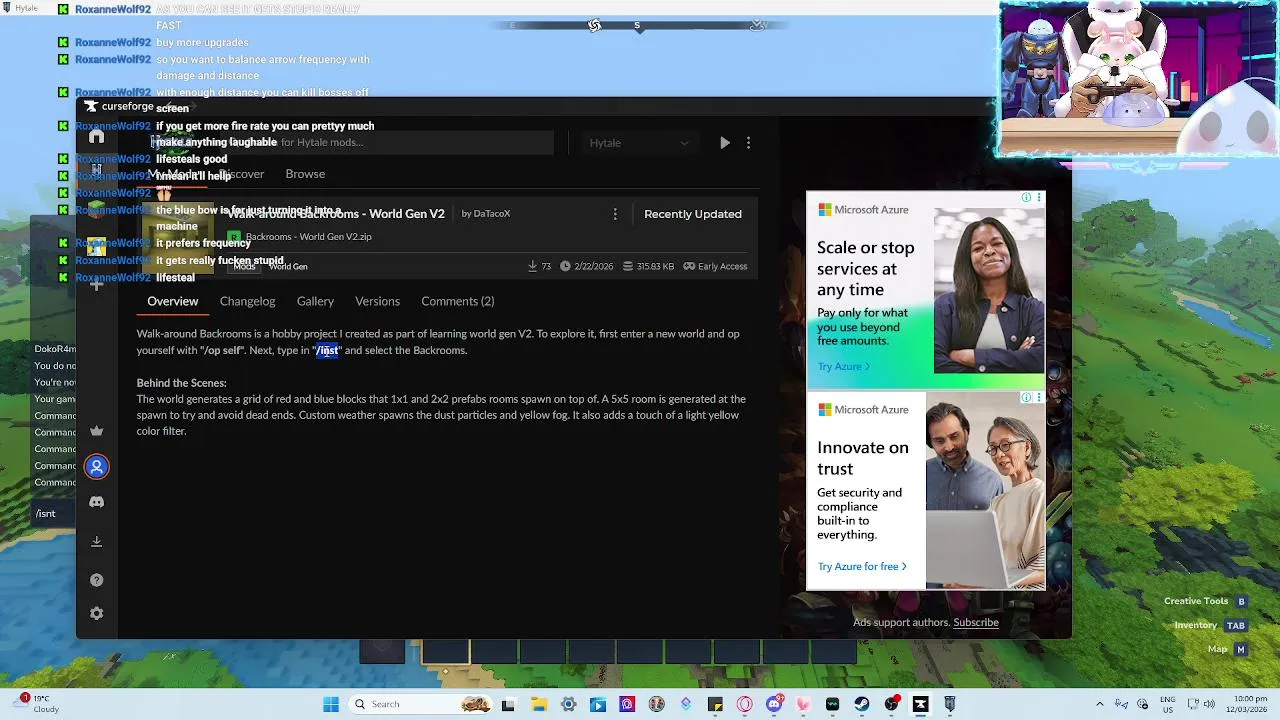Open the Gallery tab

[315, 301]
